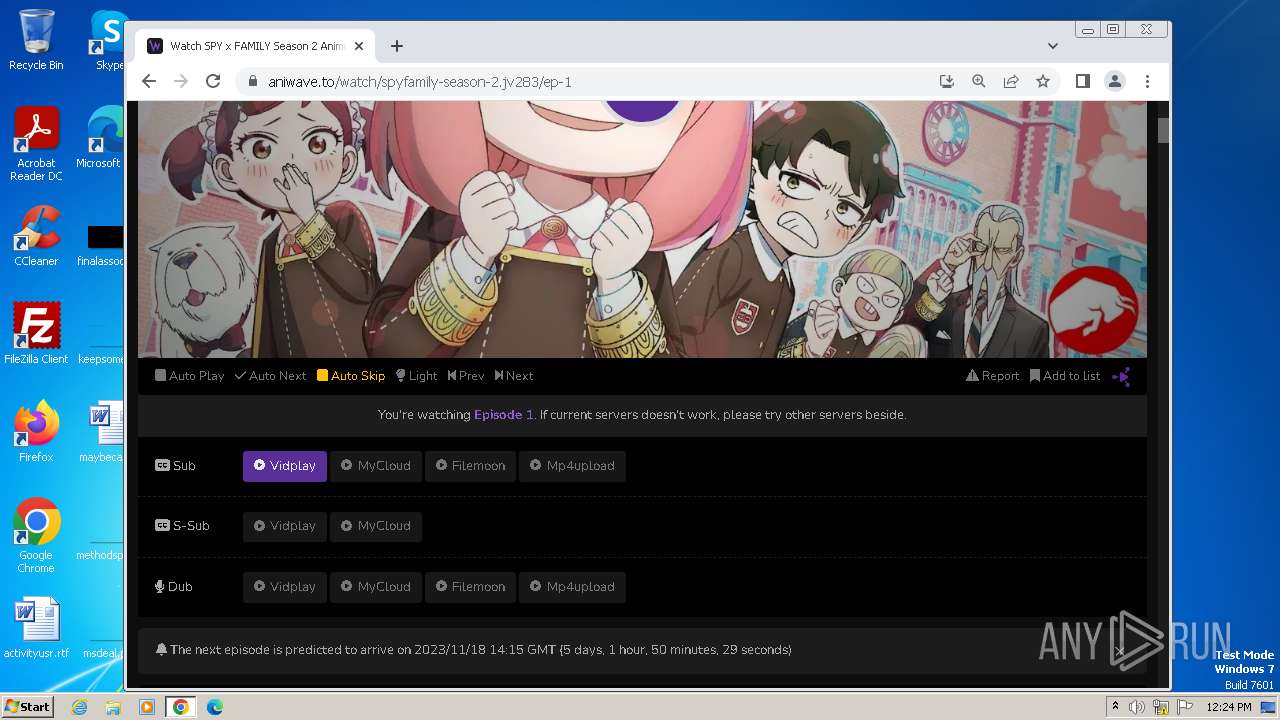Viewport: 1280px width, 720px height.
Task: Select Dub Vidplay server
Action: point(285,587)
